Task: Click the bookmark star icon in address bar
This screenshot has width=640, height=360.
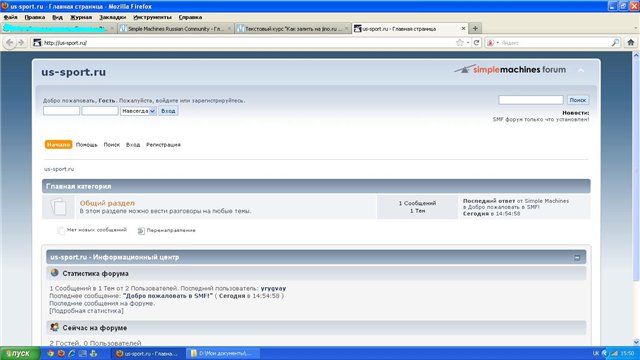Action: 460,42
